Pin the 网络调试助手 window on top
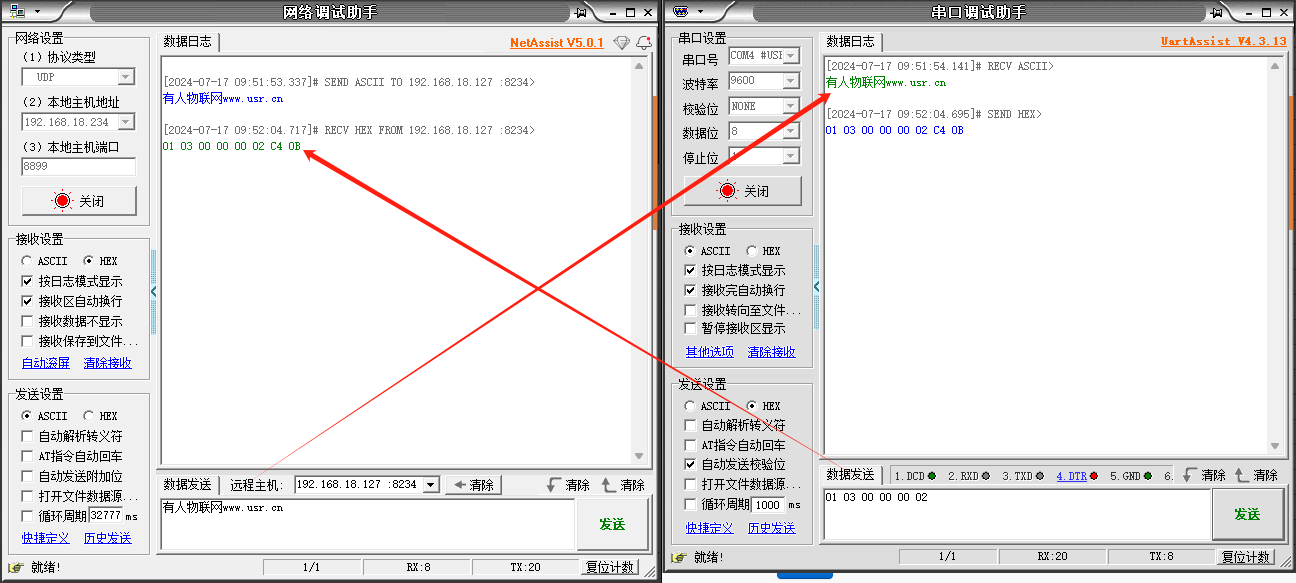 [581, 12]
